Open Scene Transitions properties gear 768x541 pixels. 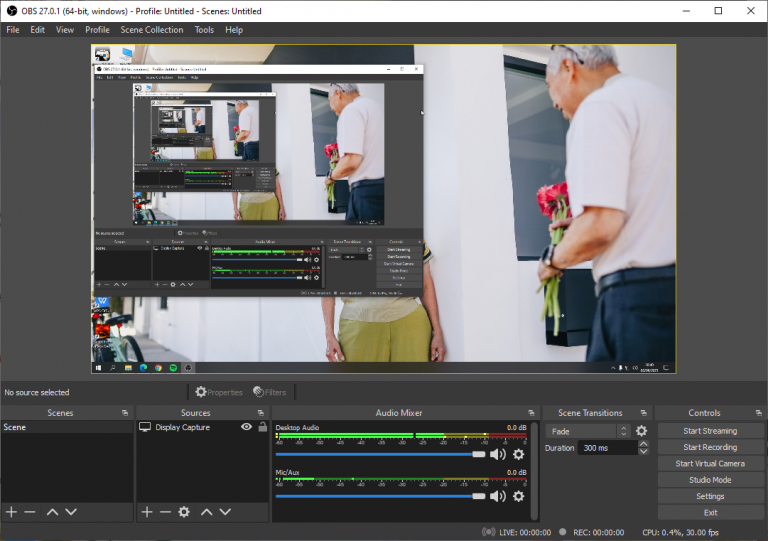[x=641, y=431]
